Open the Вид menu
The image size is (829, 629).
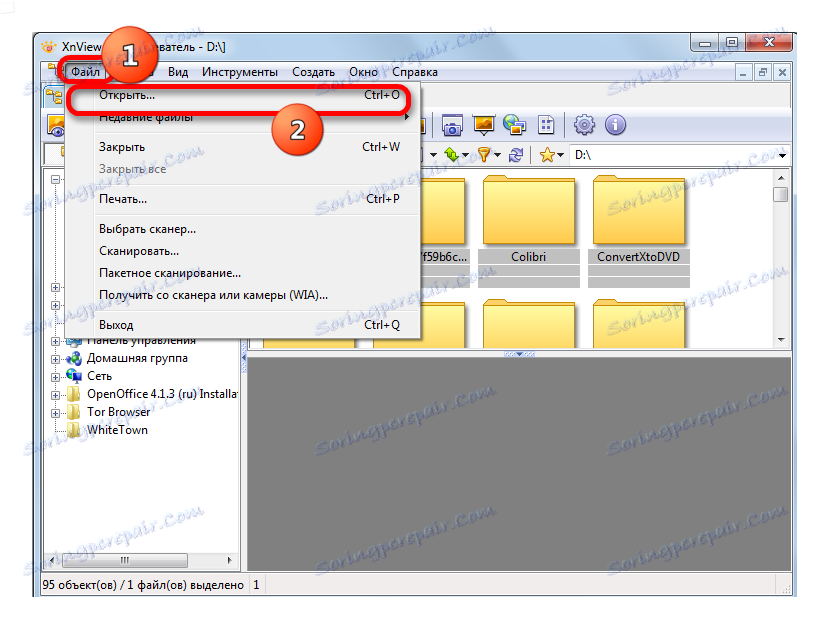click(x=178, y=72)
